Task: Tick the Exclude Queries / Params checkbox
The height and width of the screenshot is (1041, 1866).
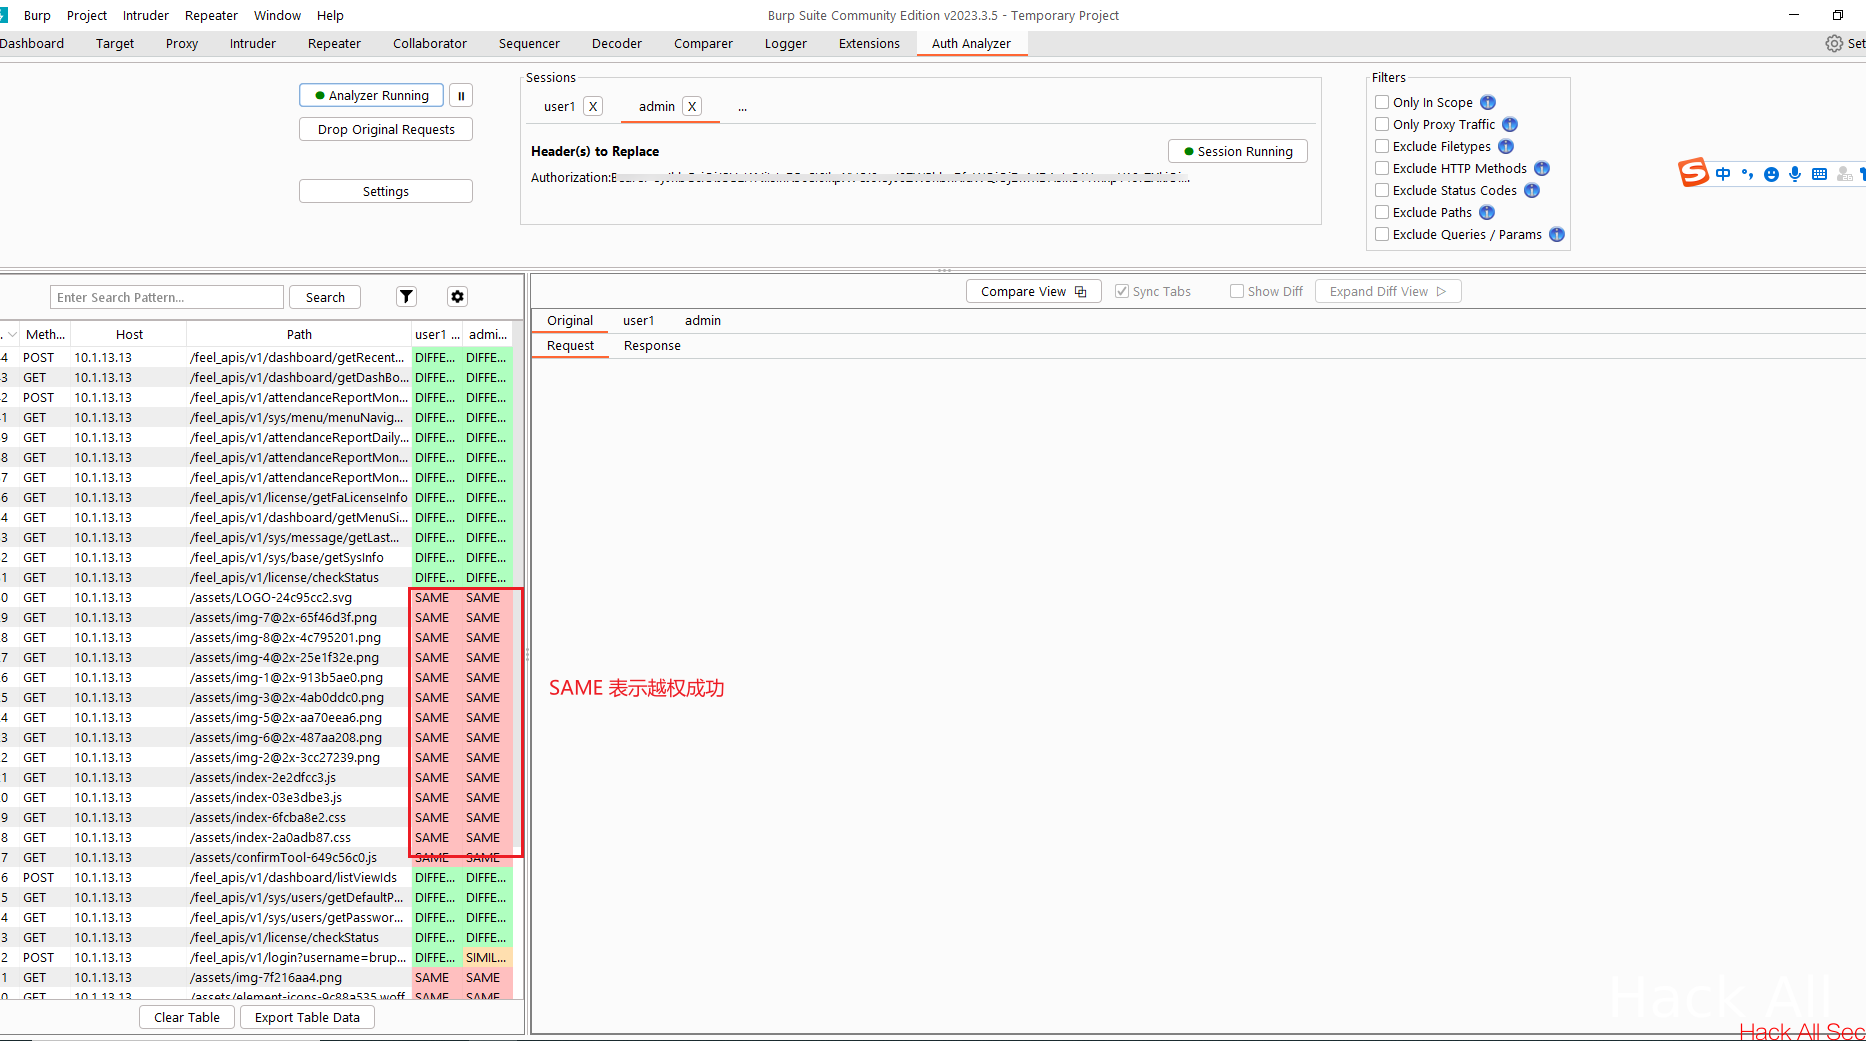Action: tap(1382, 235)
